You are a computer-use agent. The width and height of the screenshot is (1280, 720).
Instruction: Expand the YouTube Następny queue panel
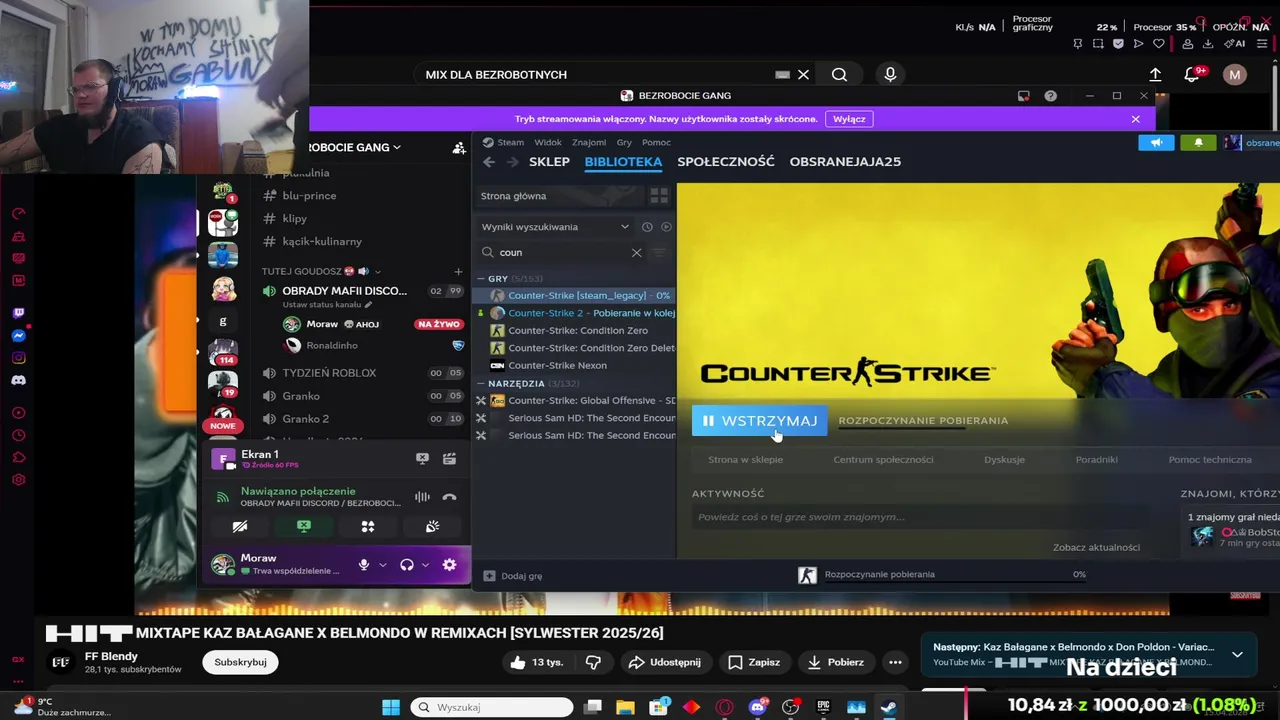1237,655
